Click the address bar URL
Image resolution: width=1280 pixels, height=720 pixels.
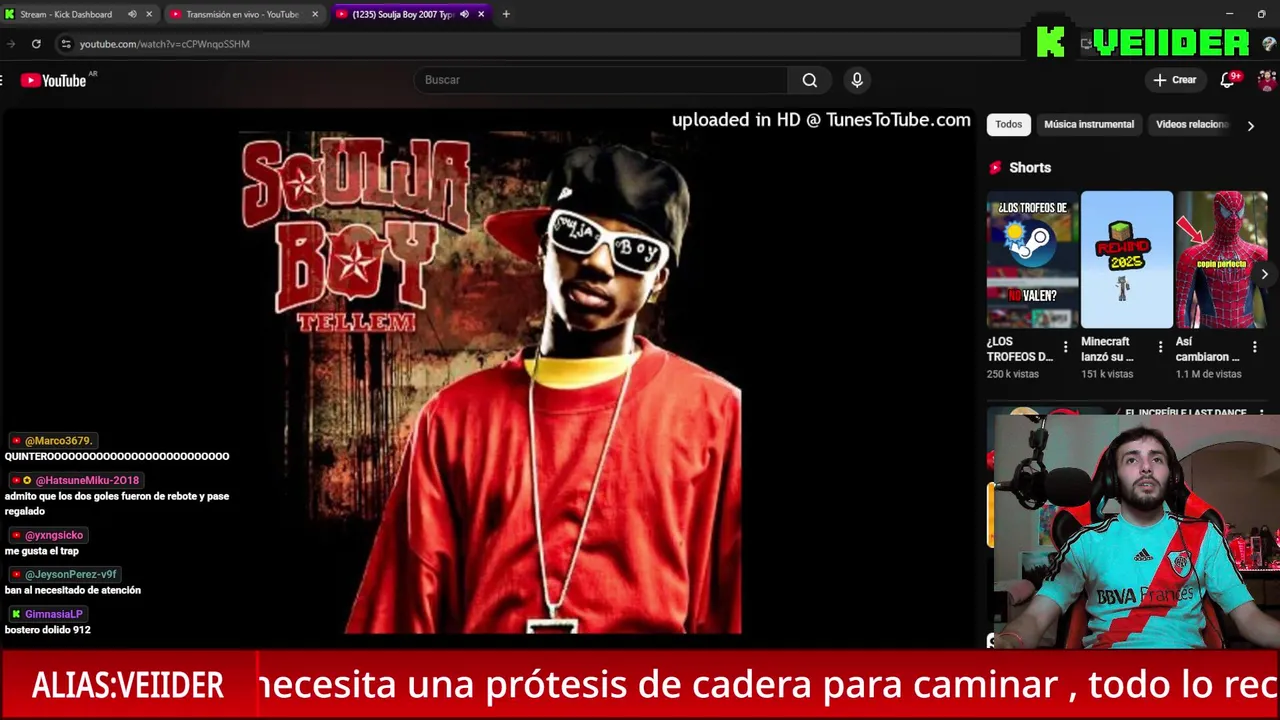coord(165,44)
